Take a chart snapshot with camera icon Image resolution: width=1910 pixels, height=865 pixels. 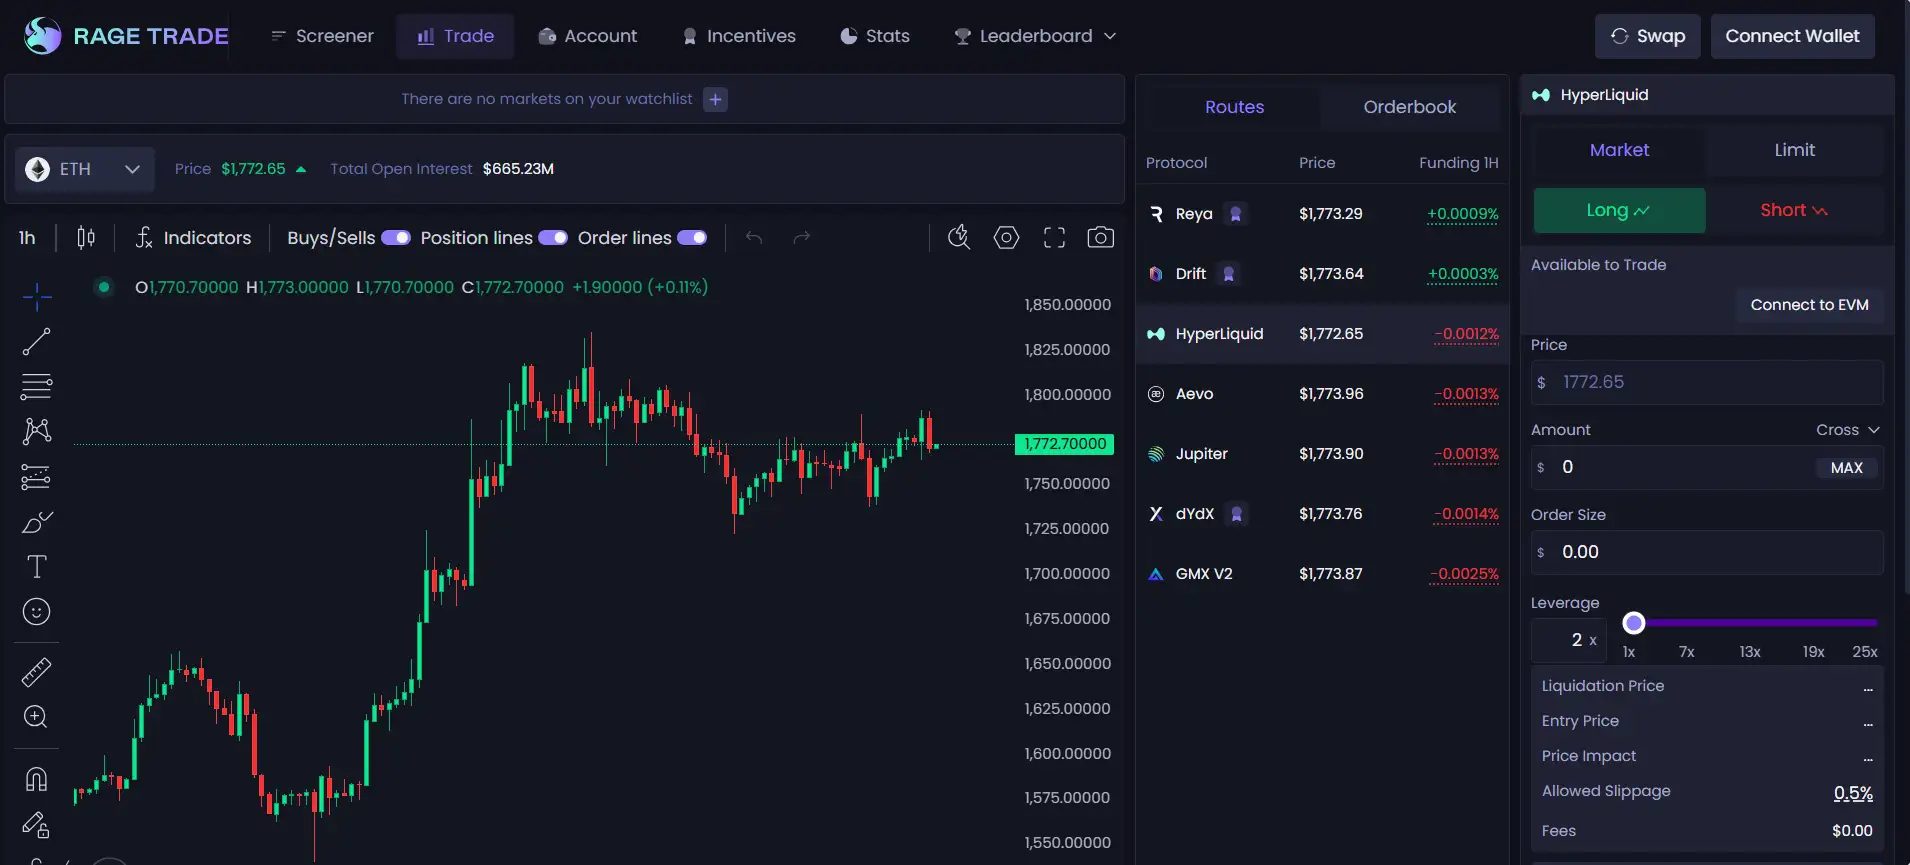pyautogui.click(x=1100, y=238)
